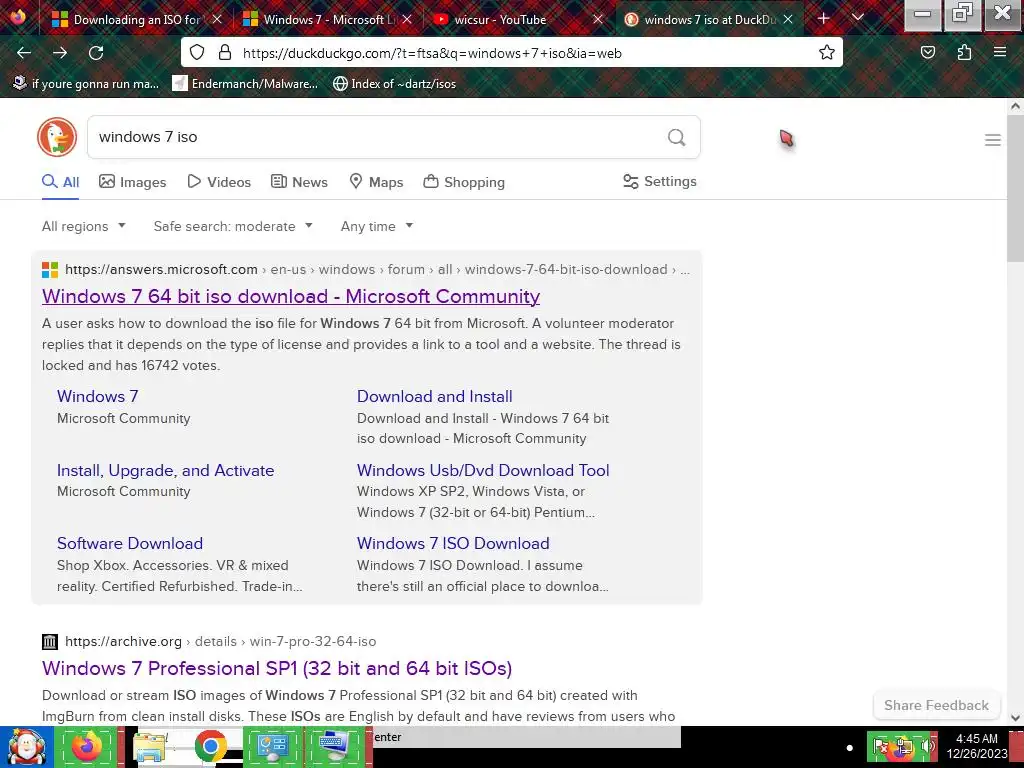Open the Firefox extensions puzzle icon
This screenshot has width=1024, height=768.
click(964, 53)
